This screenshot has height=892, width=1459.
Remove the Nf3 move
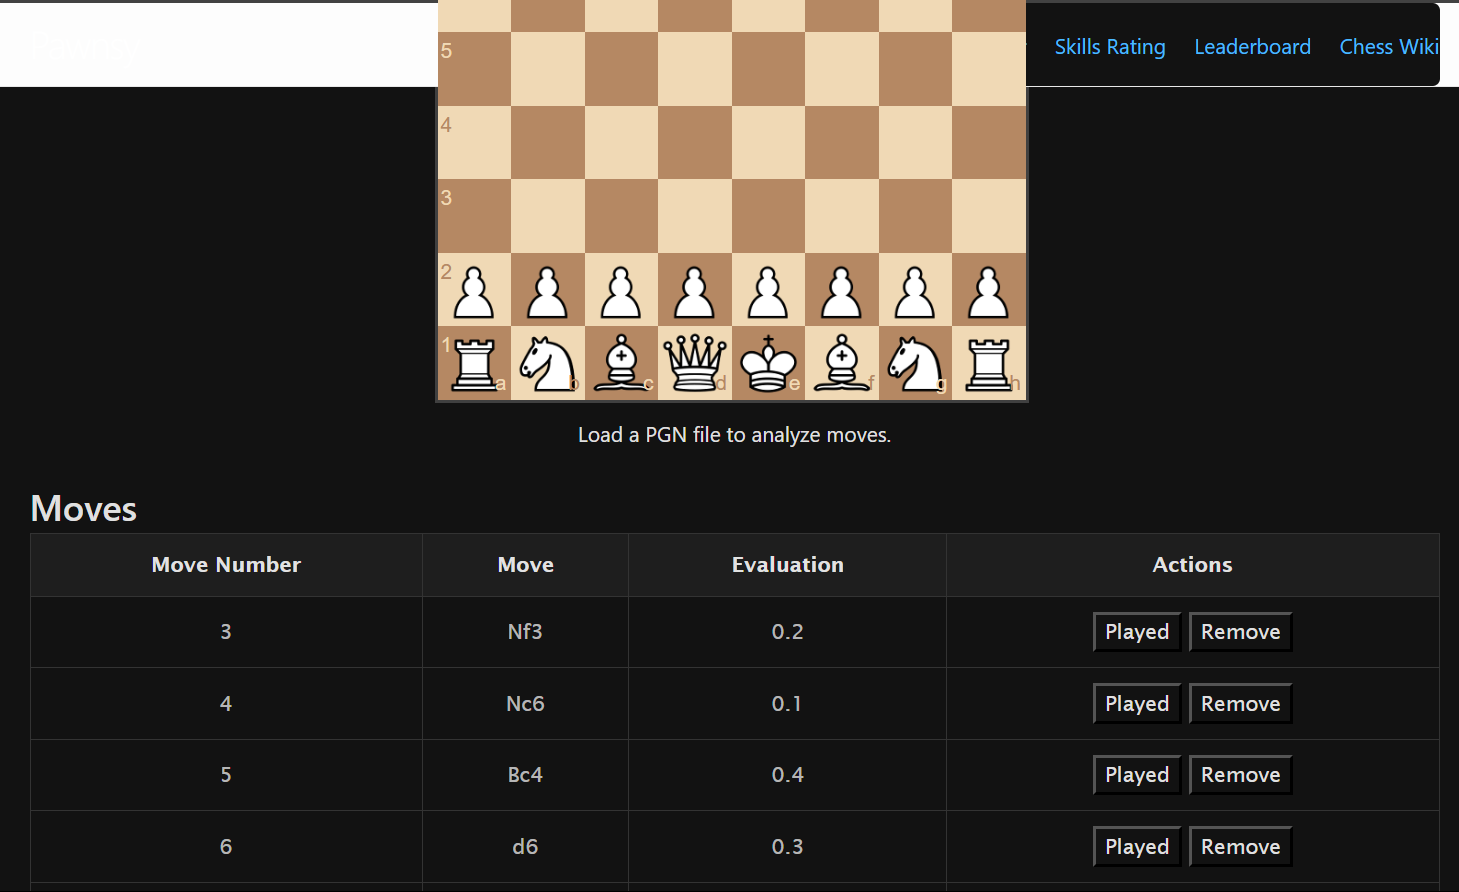[x=1240, y=632]
